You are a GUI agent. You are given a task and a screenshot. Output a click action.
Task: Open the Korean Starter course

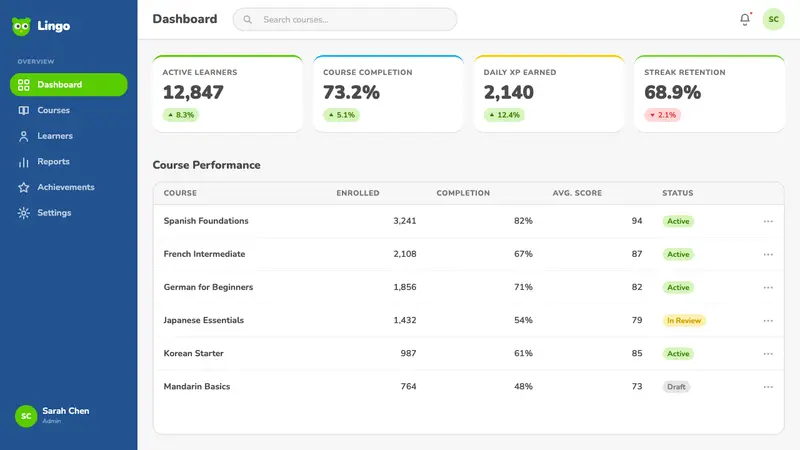coord(193,354)
